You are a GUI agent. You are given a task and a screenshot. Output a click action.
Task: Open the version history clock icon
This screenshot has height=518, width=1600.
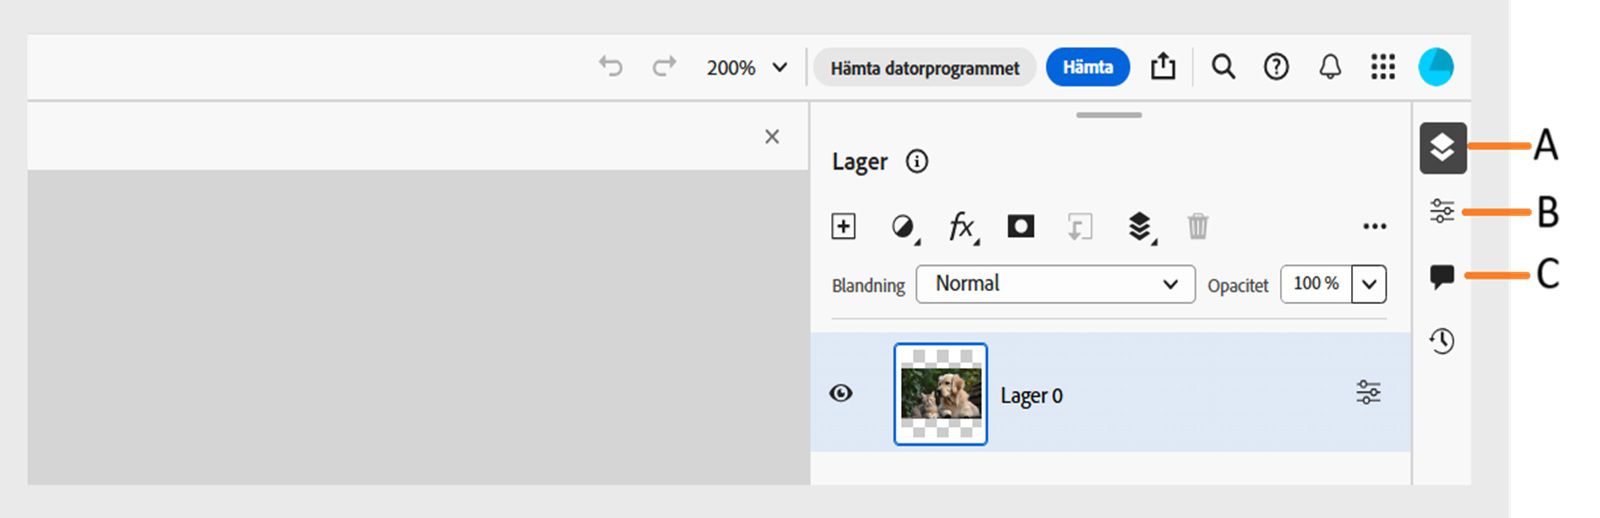coord(1442,341)
